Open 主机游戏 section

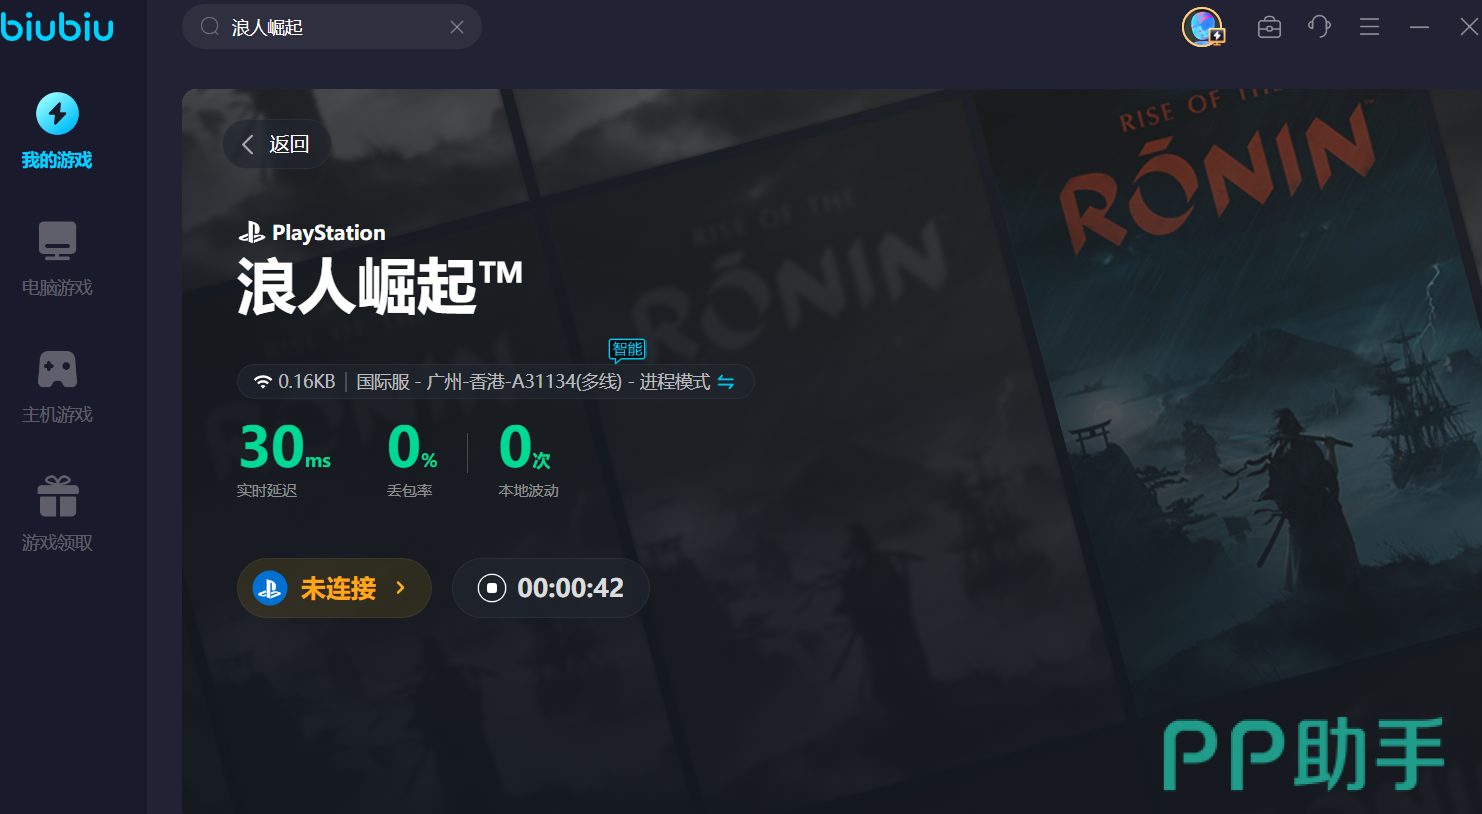coord(57,386)
